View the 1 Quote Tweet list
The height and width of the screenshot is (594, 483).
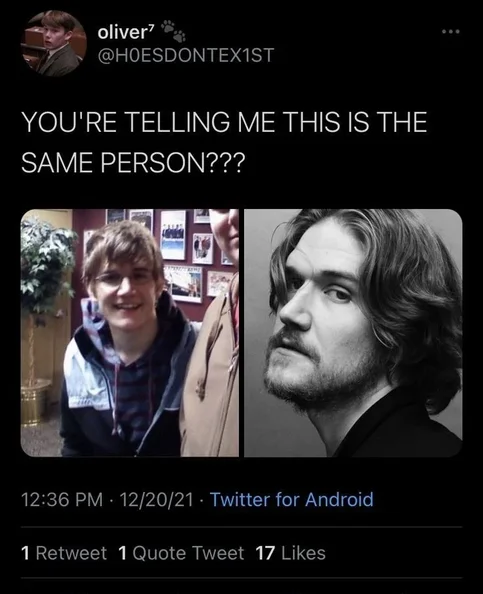(181, 553)
